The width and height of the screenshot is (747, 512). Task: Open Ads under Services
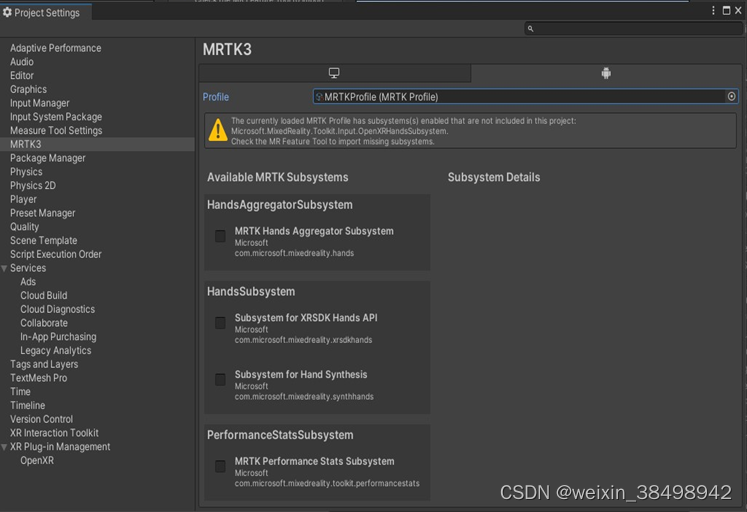28,282
